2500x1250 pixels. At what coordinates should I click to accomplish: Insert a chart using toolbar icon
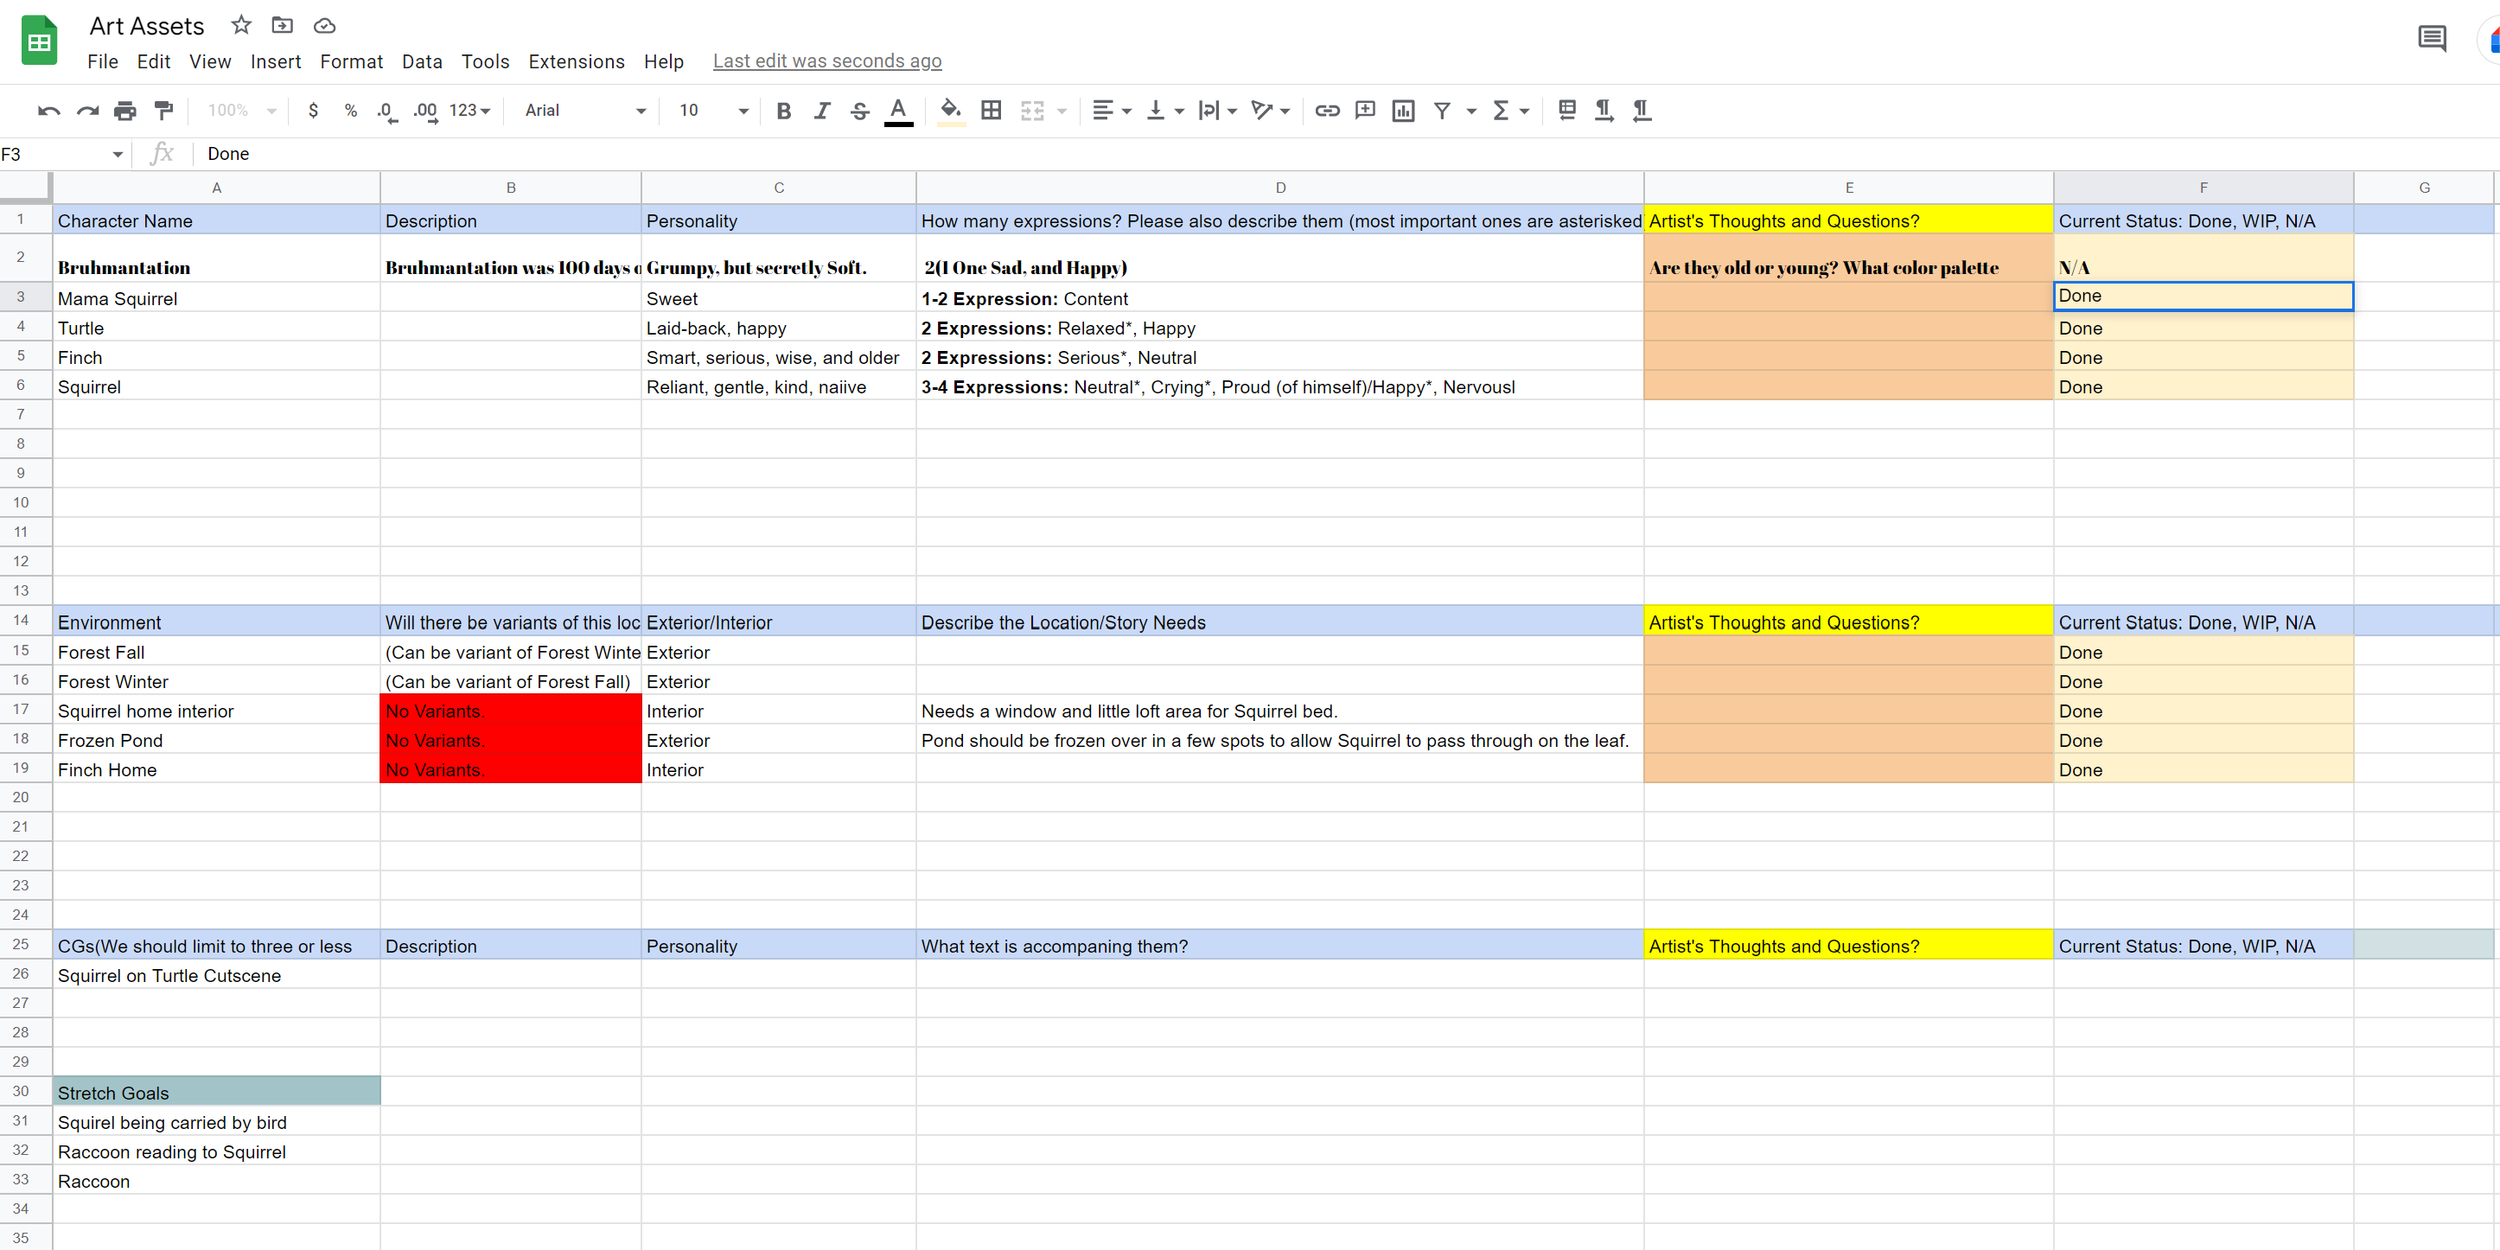(x=1403, y=111)
